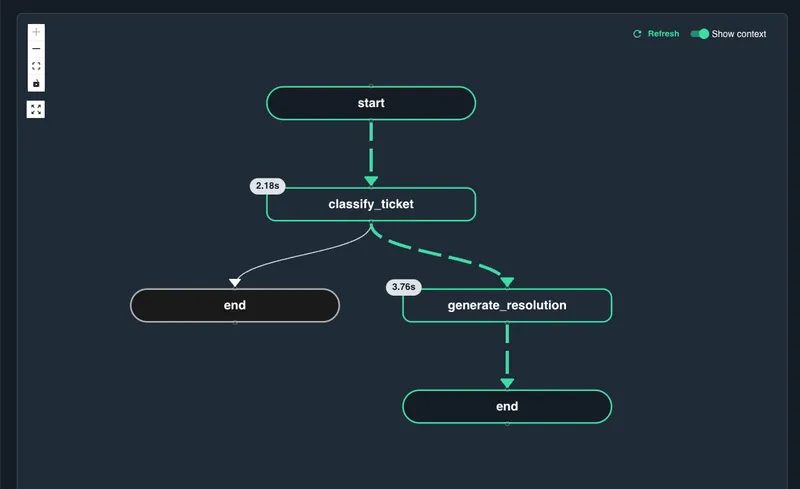Click the zoom out minus button
Viewport: 800px width, 489px height.
point(36,49)
